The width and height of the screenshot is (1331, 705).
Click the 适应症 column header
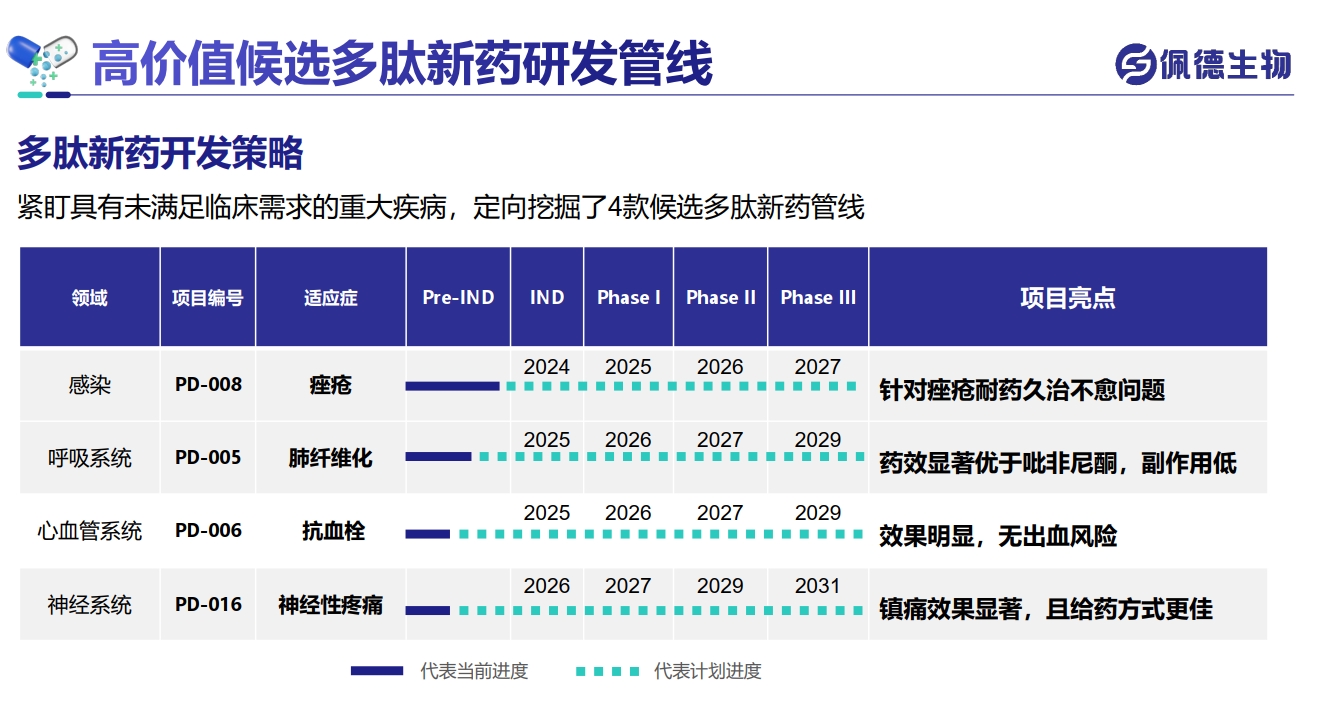pyautogui.click(x=331, y=297)
